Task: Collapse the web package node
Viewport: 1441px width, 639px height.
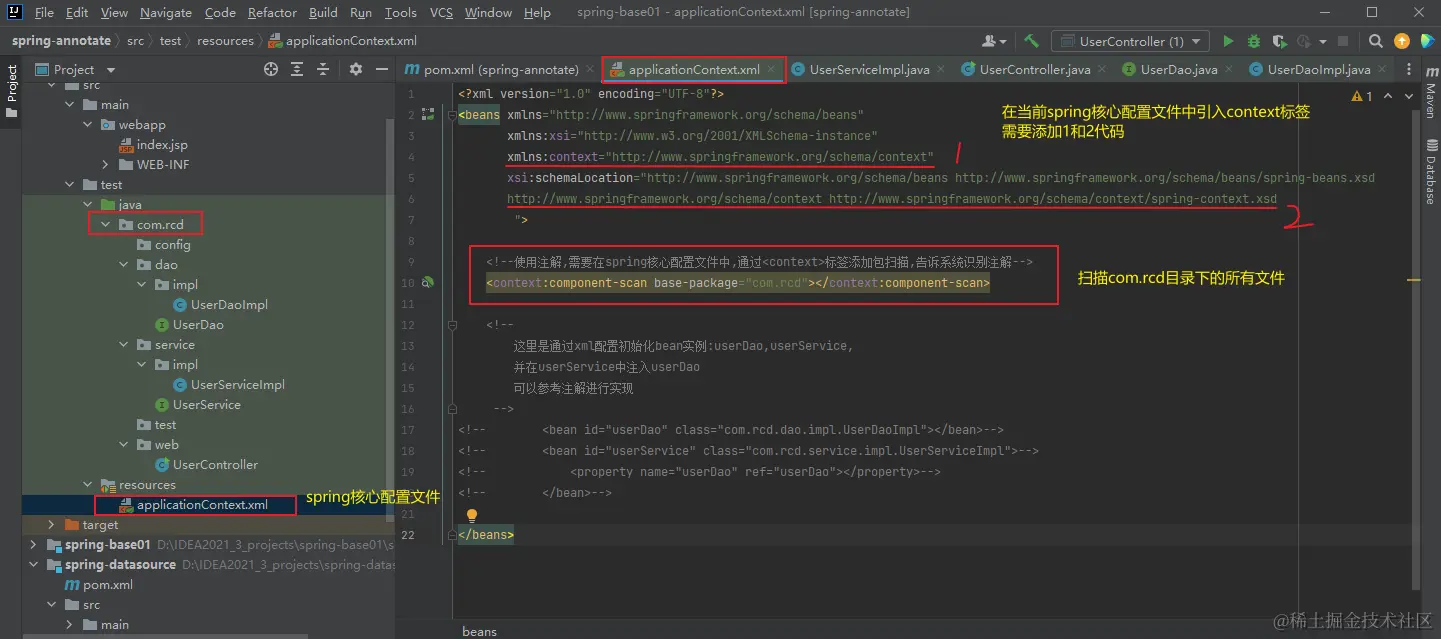Action: pos(125,445)
